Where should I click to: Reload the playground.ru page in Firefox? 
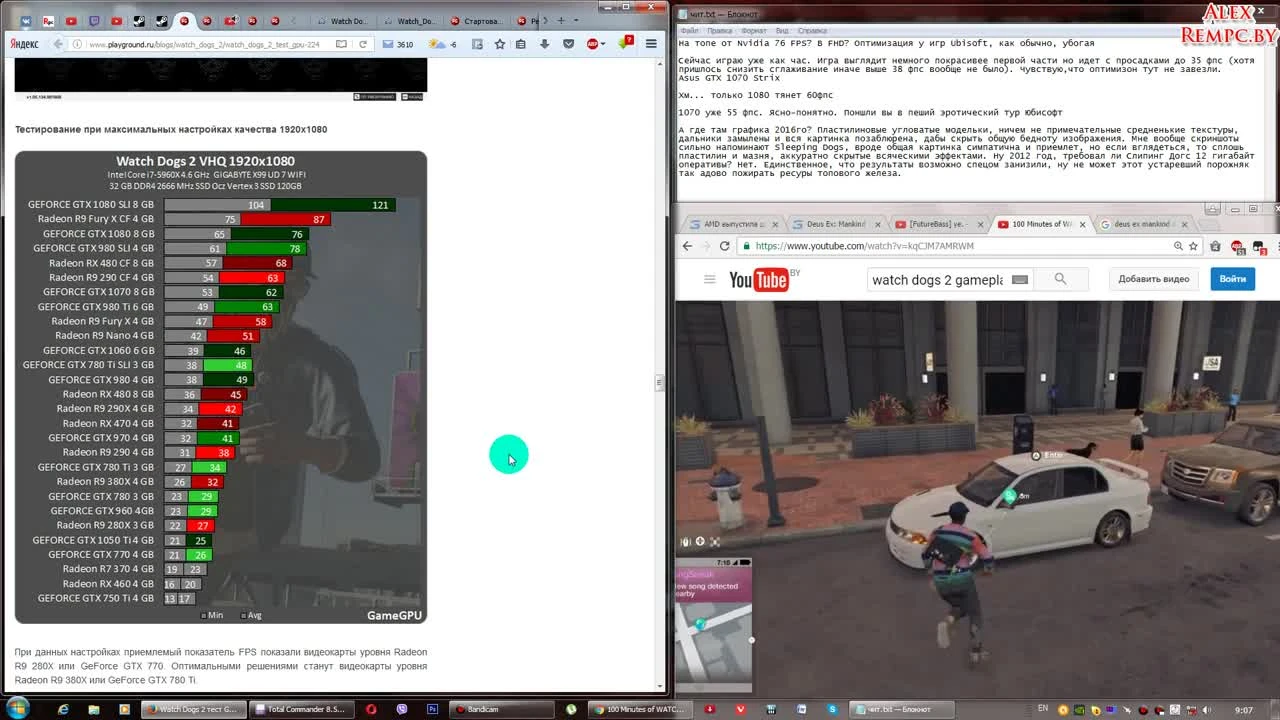tap(362, 44)
